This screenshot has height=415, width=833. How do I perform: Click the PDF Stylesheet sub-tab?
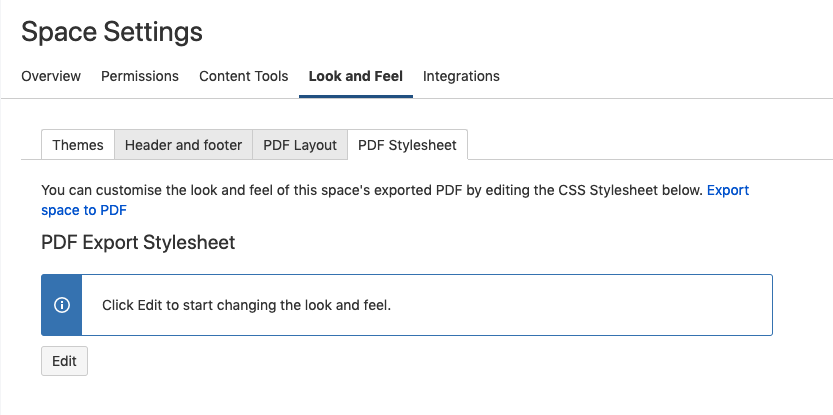(407, 145)
